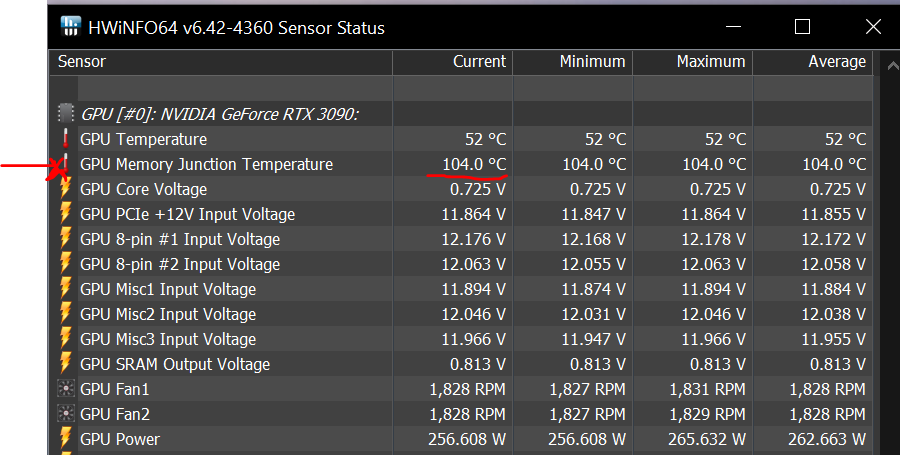
Task: Click fan icon beside GPU Fan1
Action: [66, 388]
